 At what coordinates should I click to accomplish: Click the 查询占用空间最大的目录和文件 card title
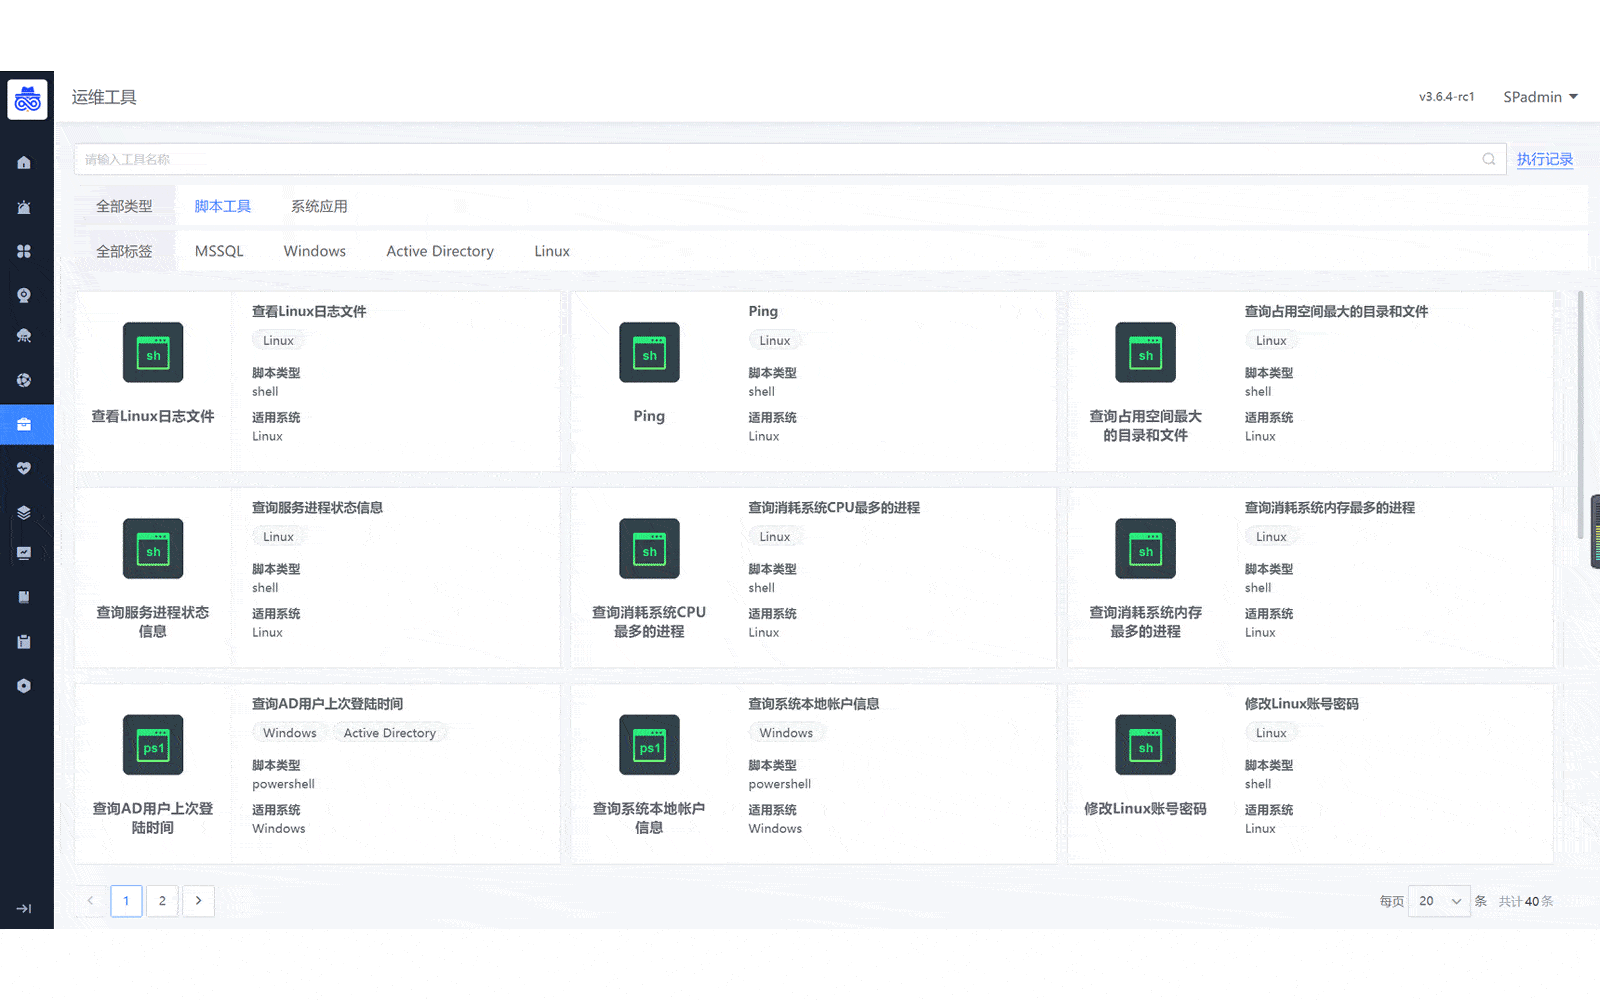(1336, 311)
